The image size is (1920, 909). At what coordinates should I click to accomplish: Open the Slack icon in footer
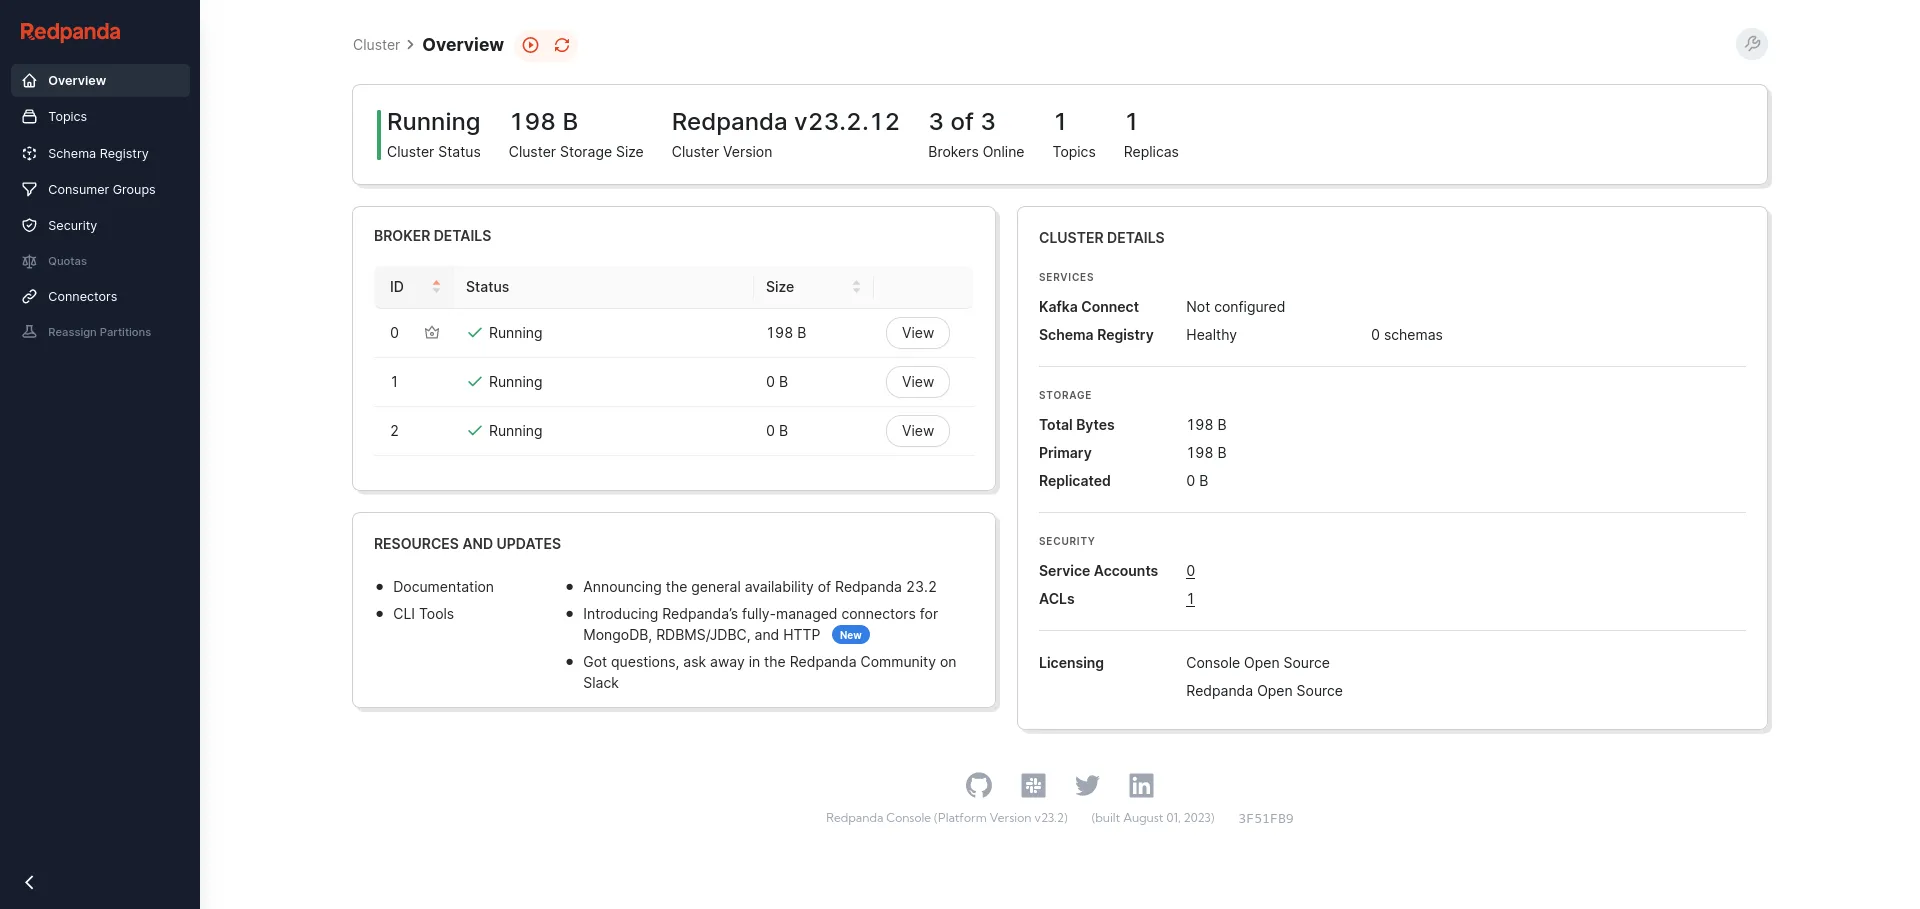1033,786
